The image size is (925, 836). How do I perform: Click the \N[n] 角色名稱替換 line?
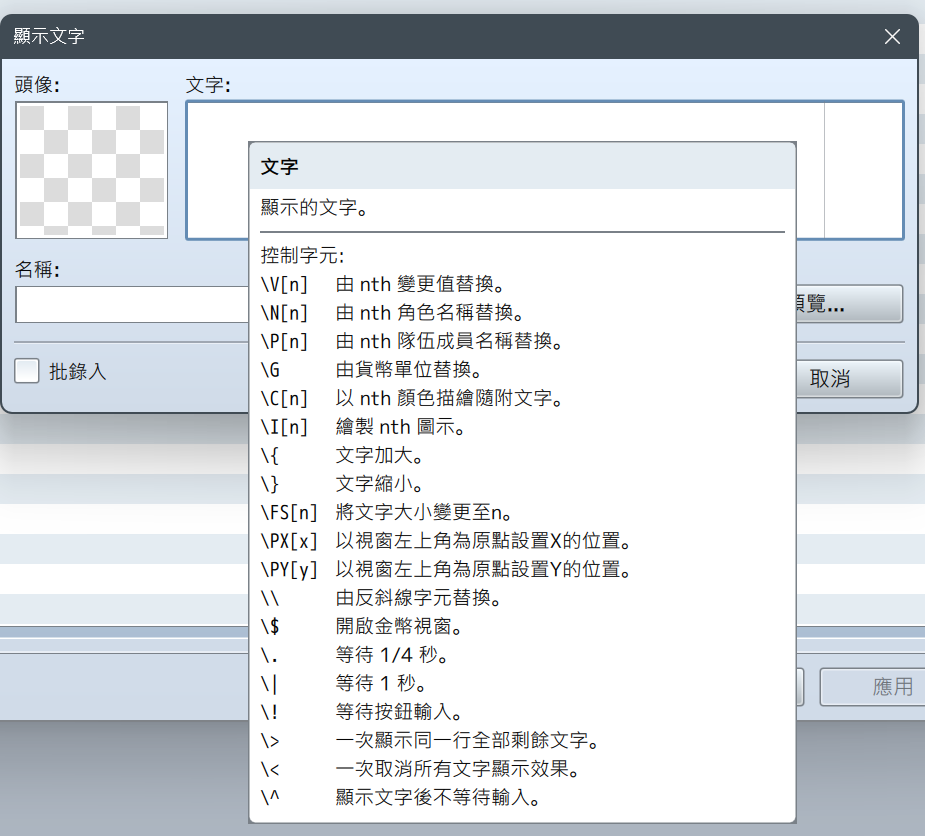click(x=392, y=313)
